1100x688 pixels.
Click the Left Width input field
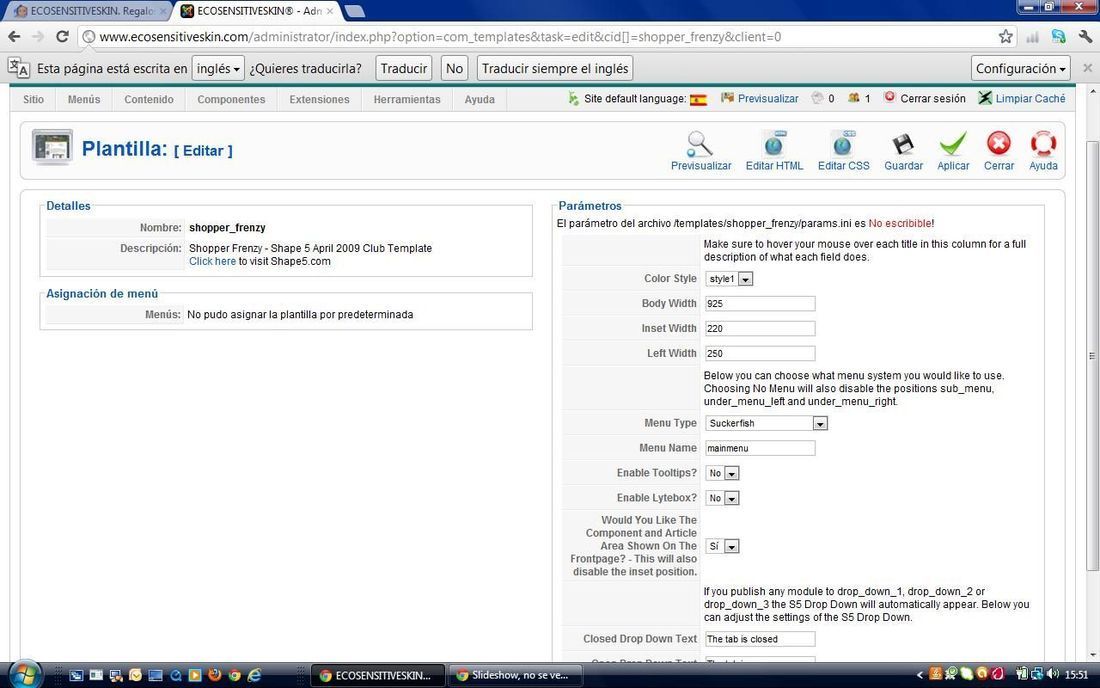[x=760, y=353]
